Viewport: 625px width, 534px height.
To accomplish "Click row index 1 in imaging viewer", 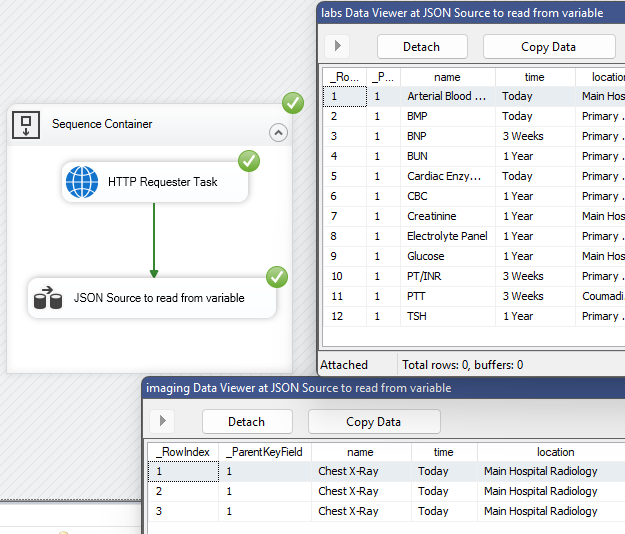I will 183,471.
